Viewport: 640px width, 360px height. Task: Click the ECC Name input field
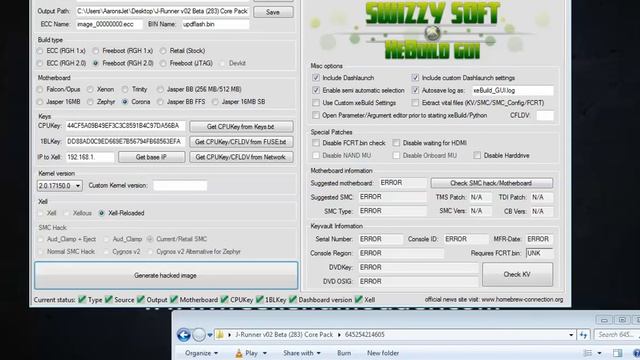(x=109, y=24)
